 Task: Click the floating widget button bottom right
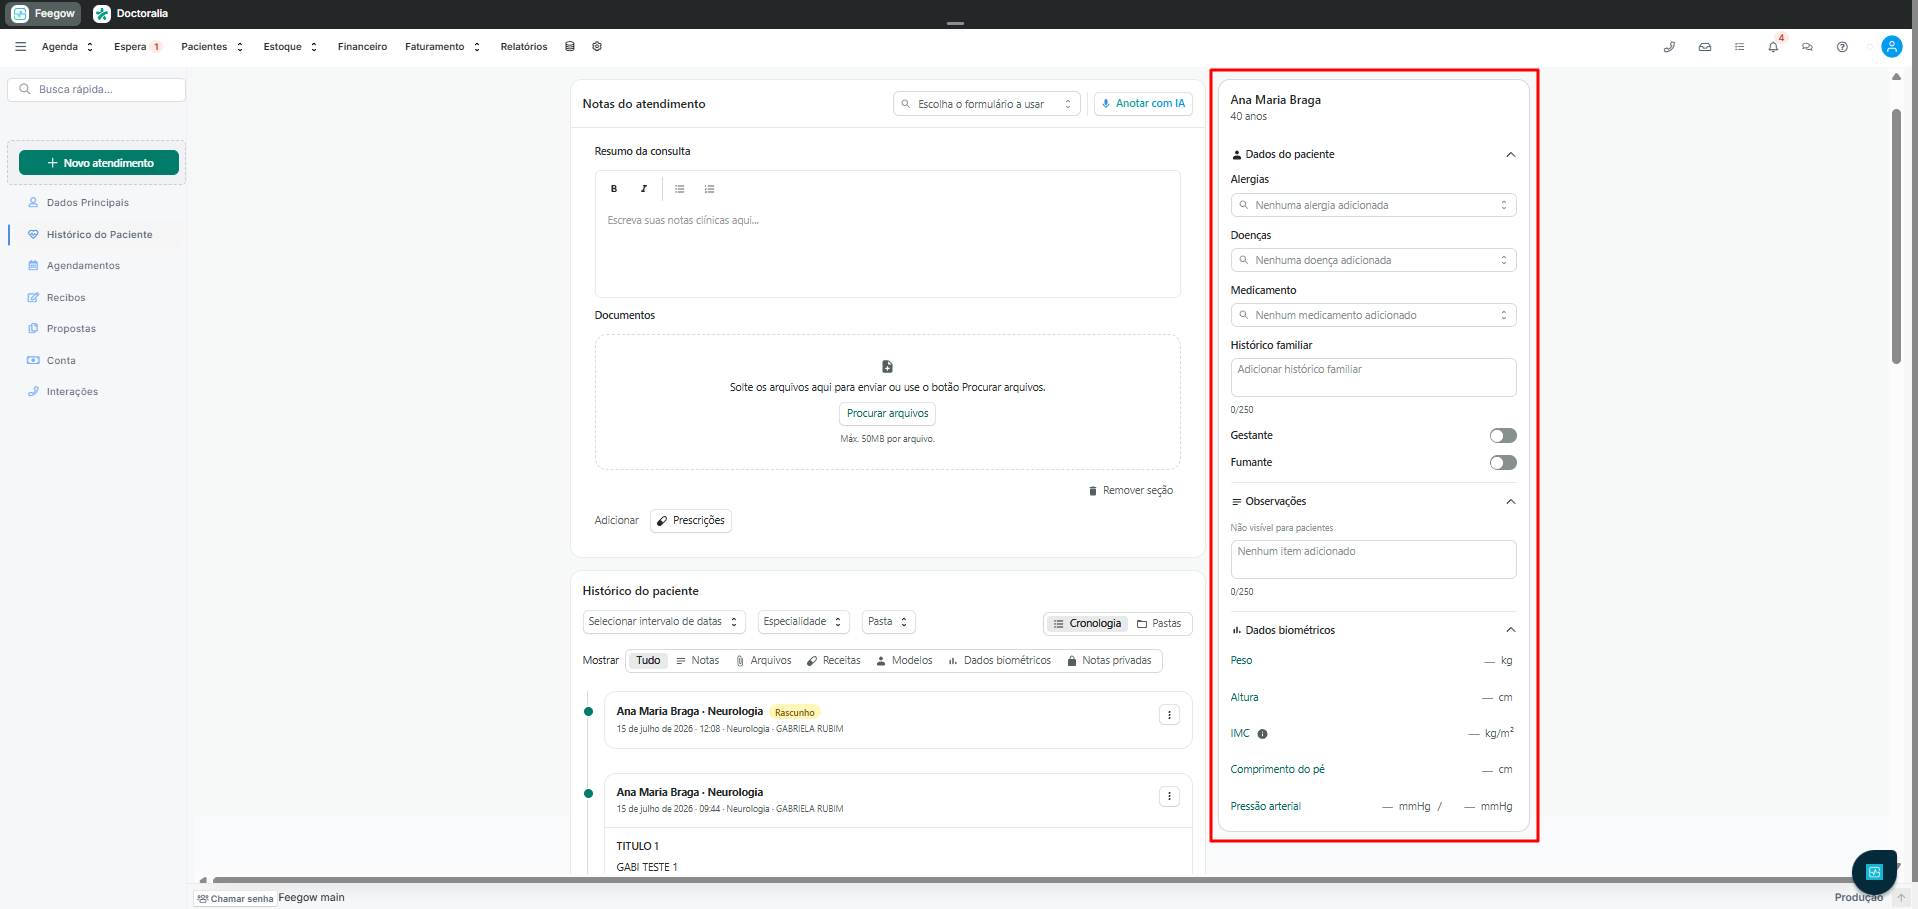pos(1874,872)
